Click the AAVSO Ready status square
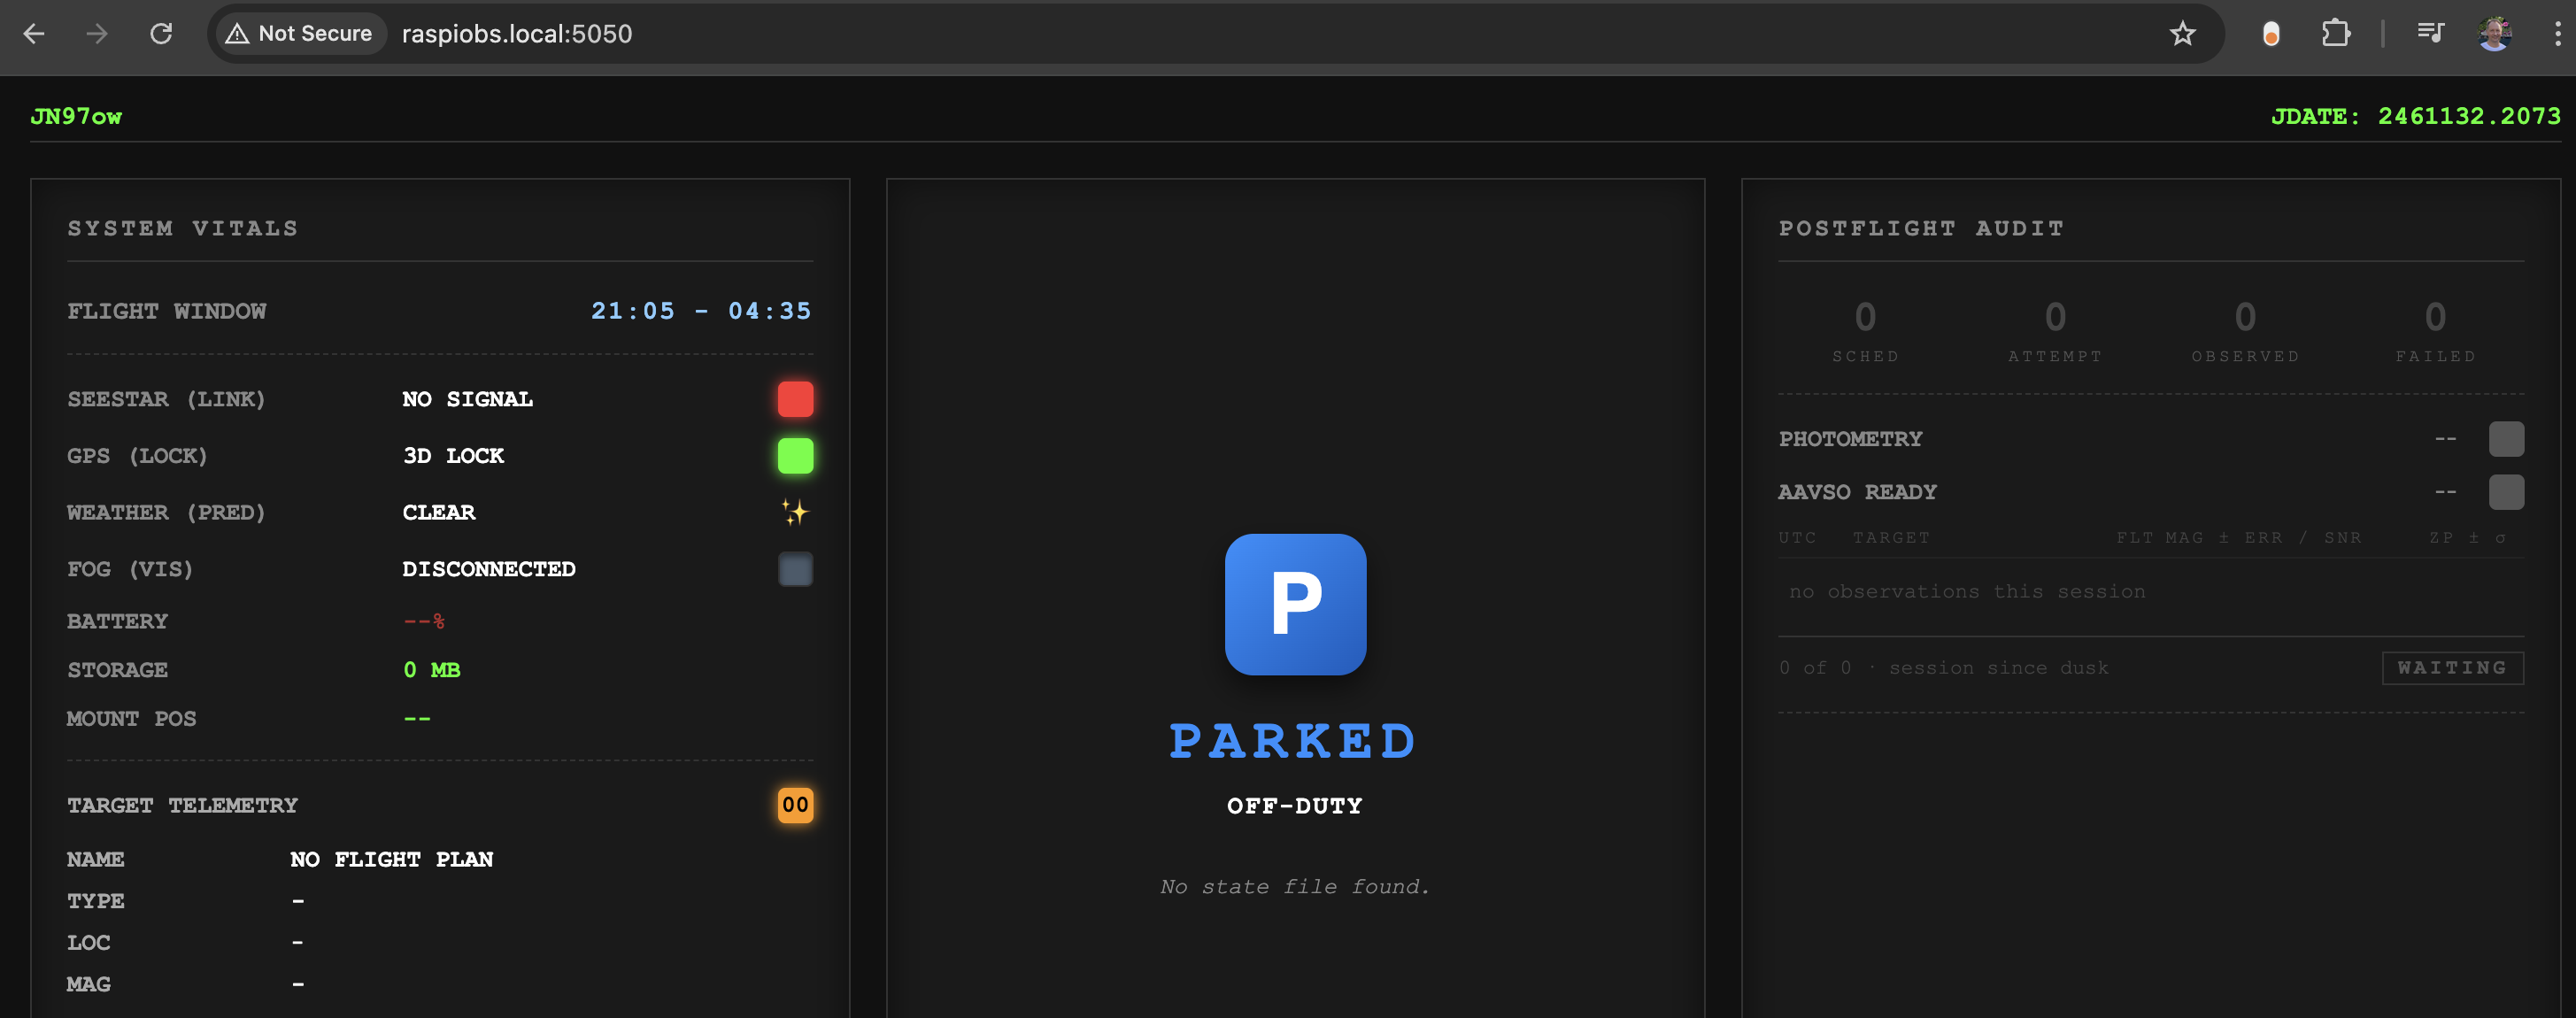 point(2505,492)
